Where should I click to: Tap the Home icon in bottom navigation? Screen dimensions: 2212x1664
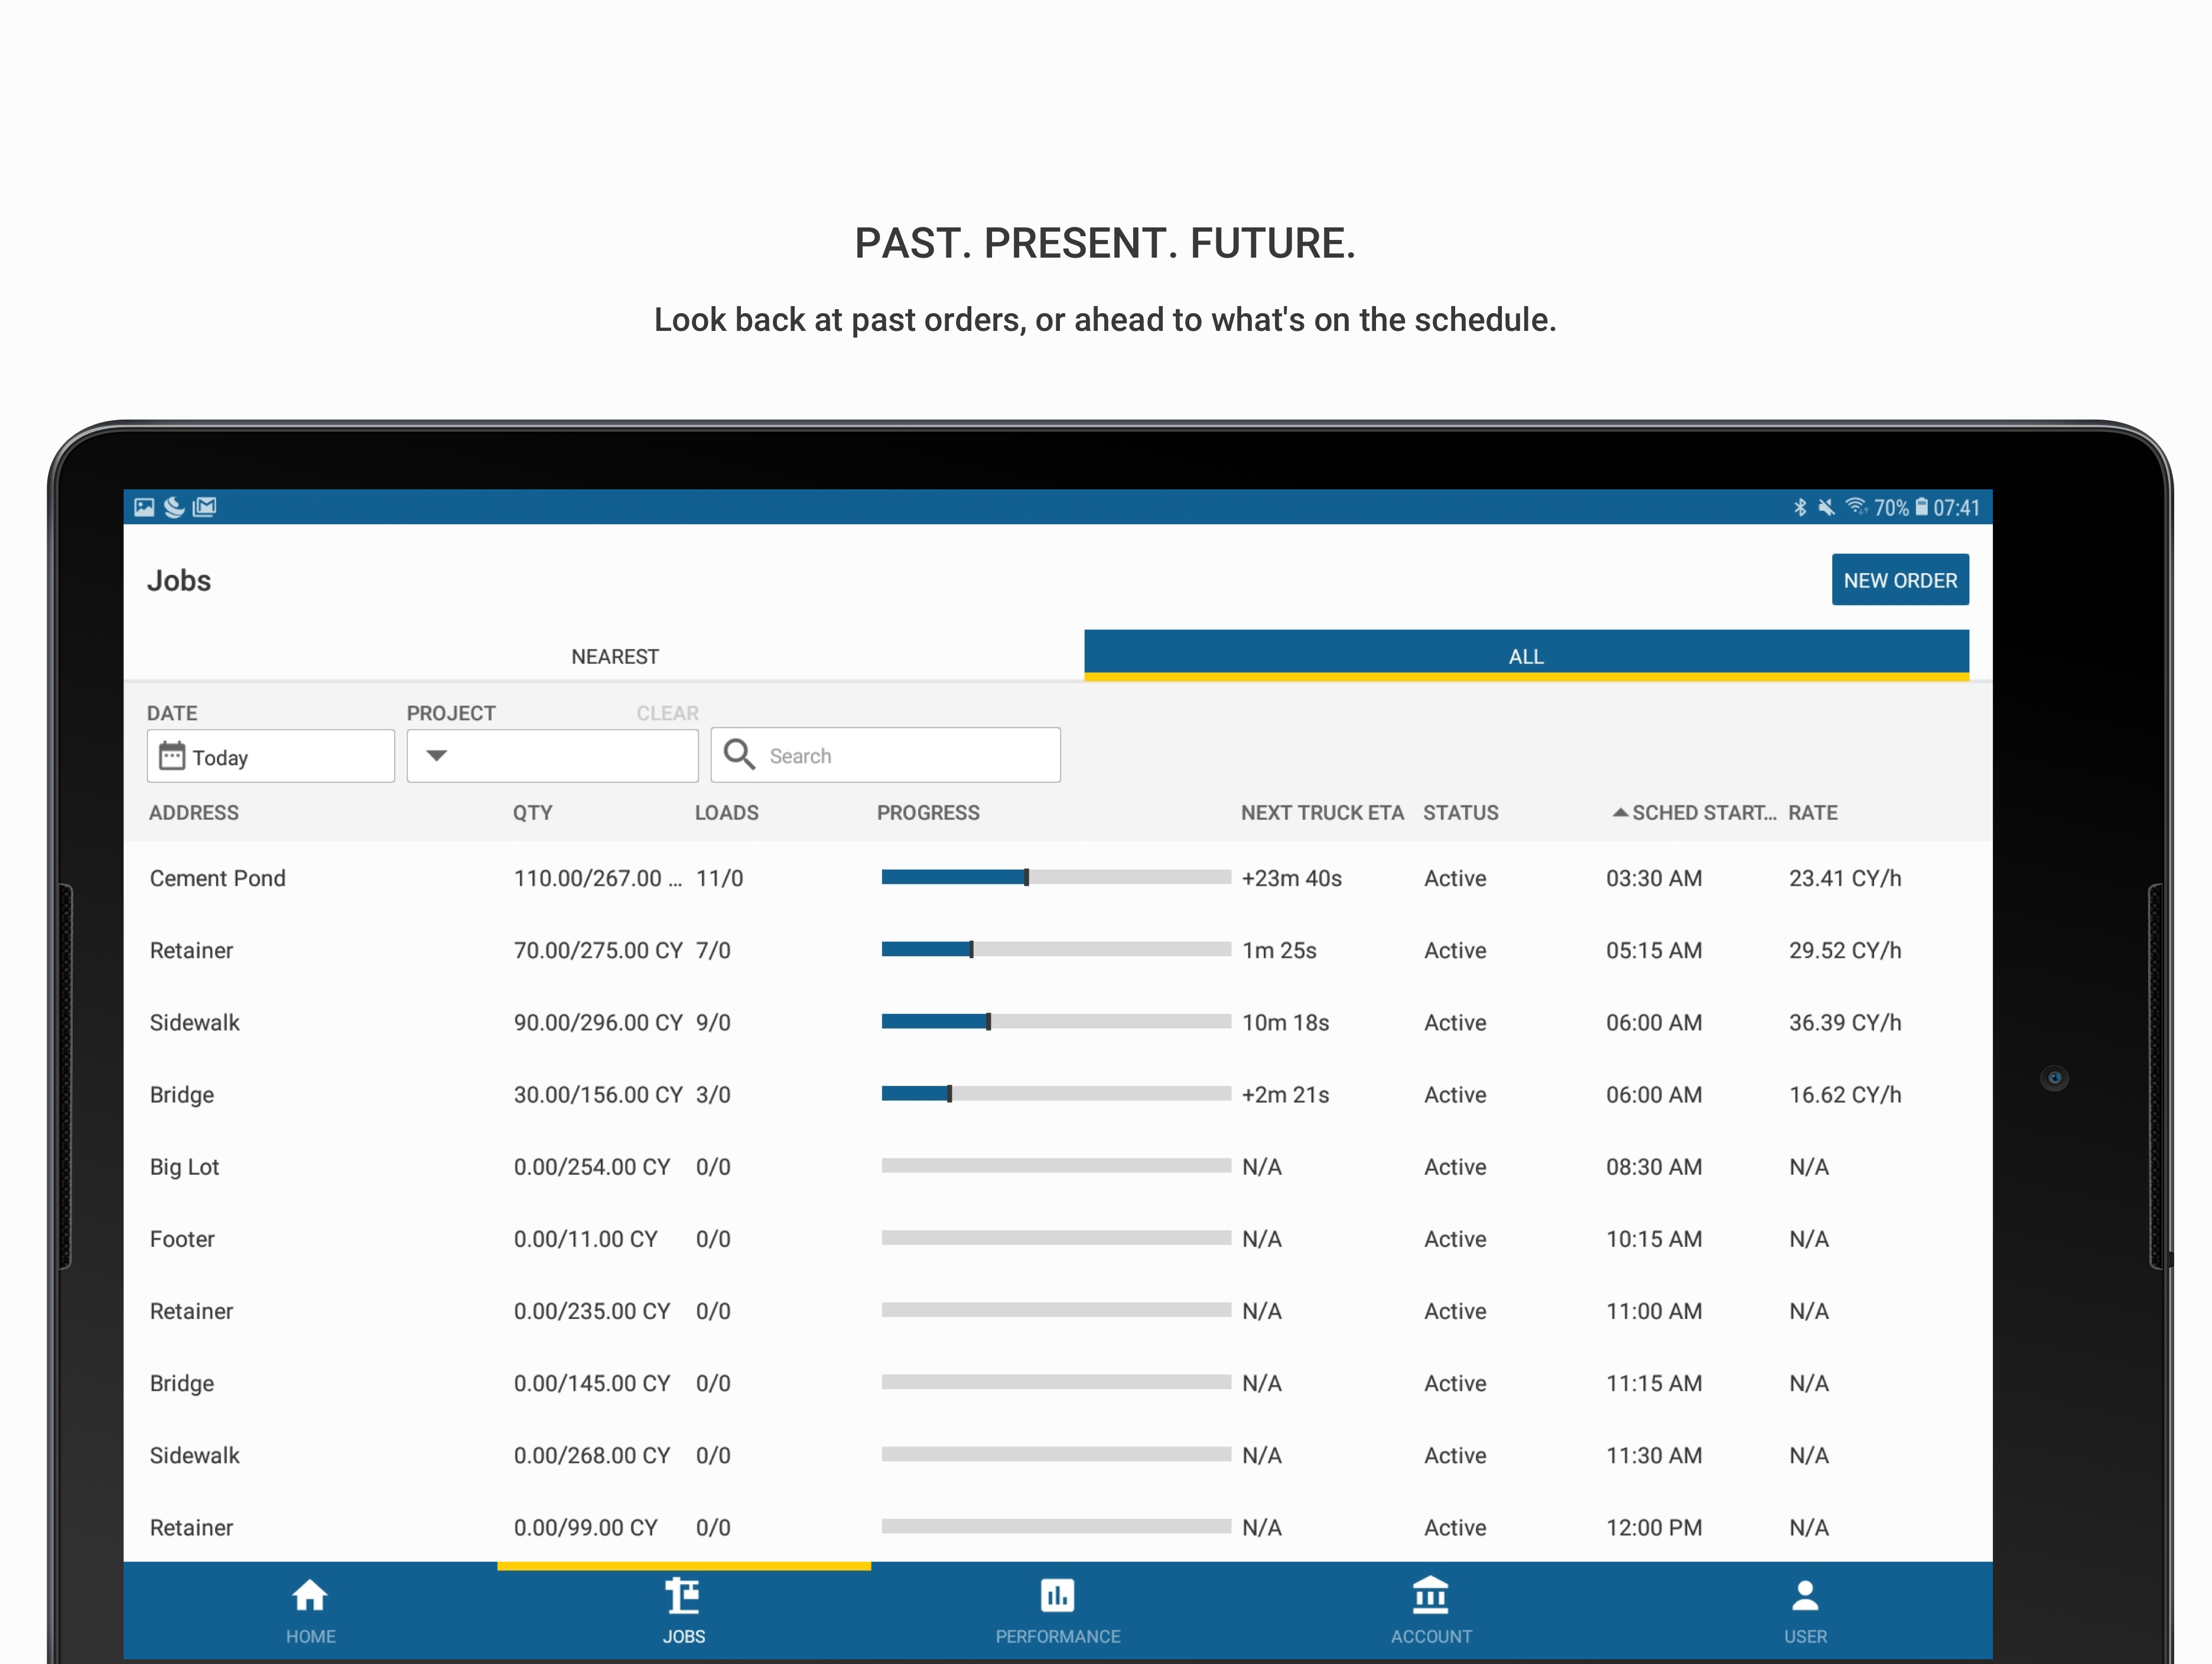coord(309,1597)
